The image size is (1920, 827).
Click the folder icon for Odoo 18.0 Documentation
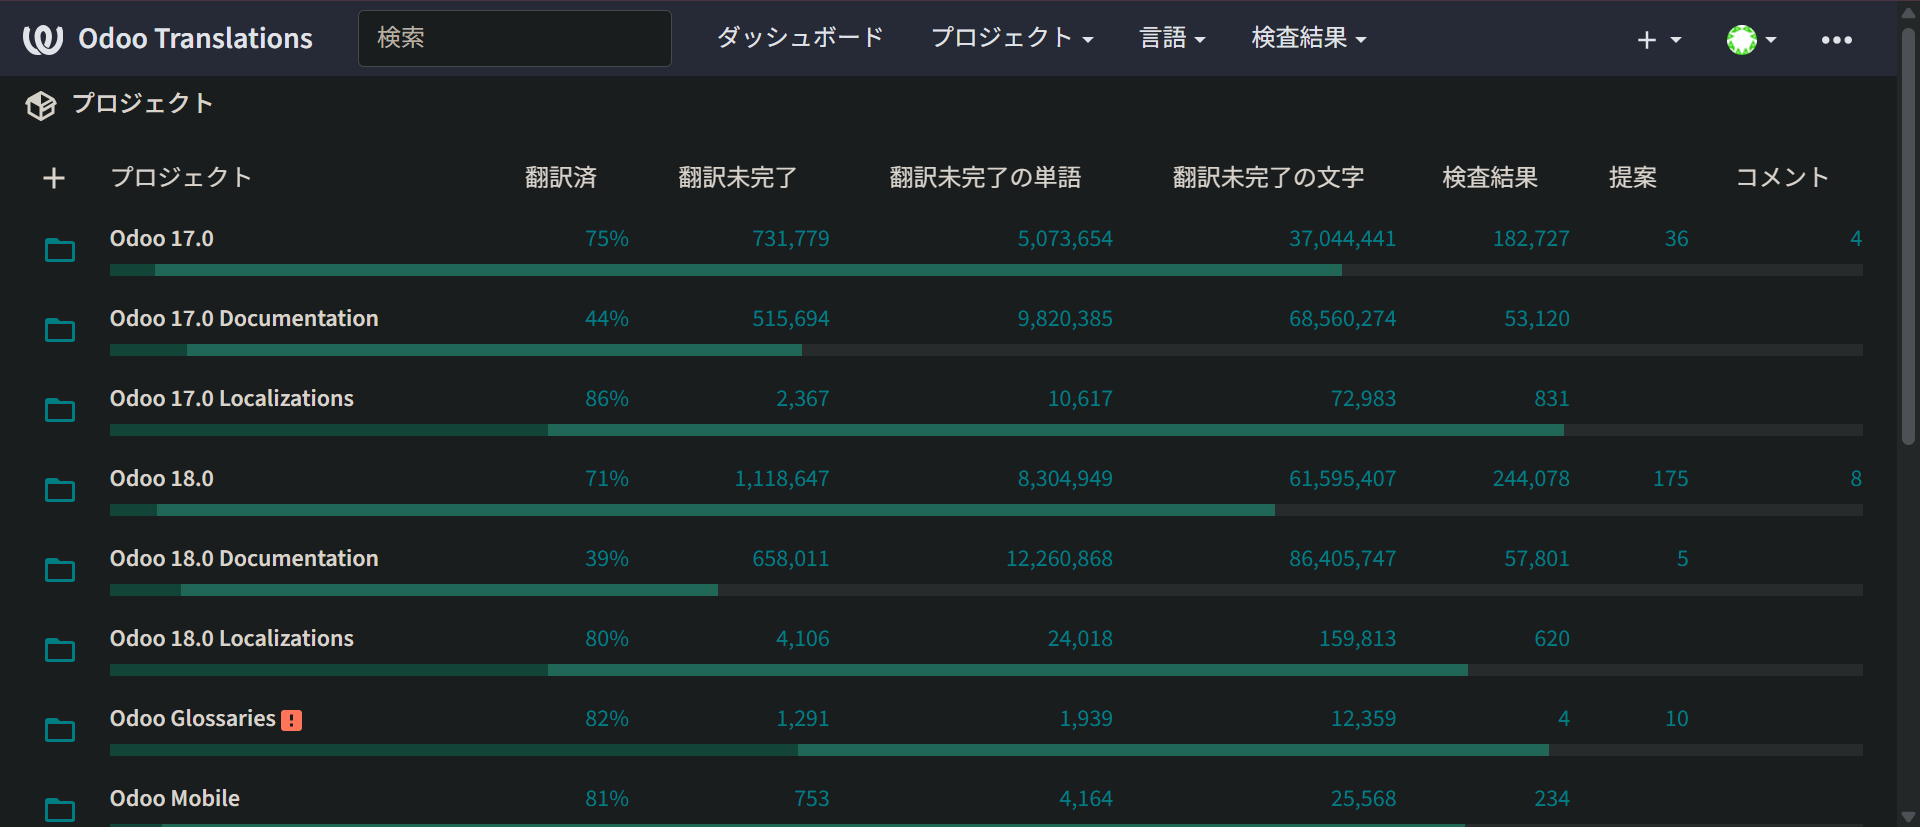pyautogui.click(x=60, y=570)
